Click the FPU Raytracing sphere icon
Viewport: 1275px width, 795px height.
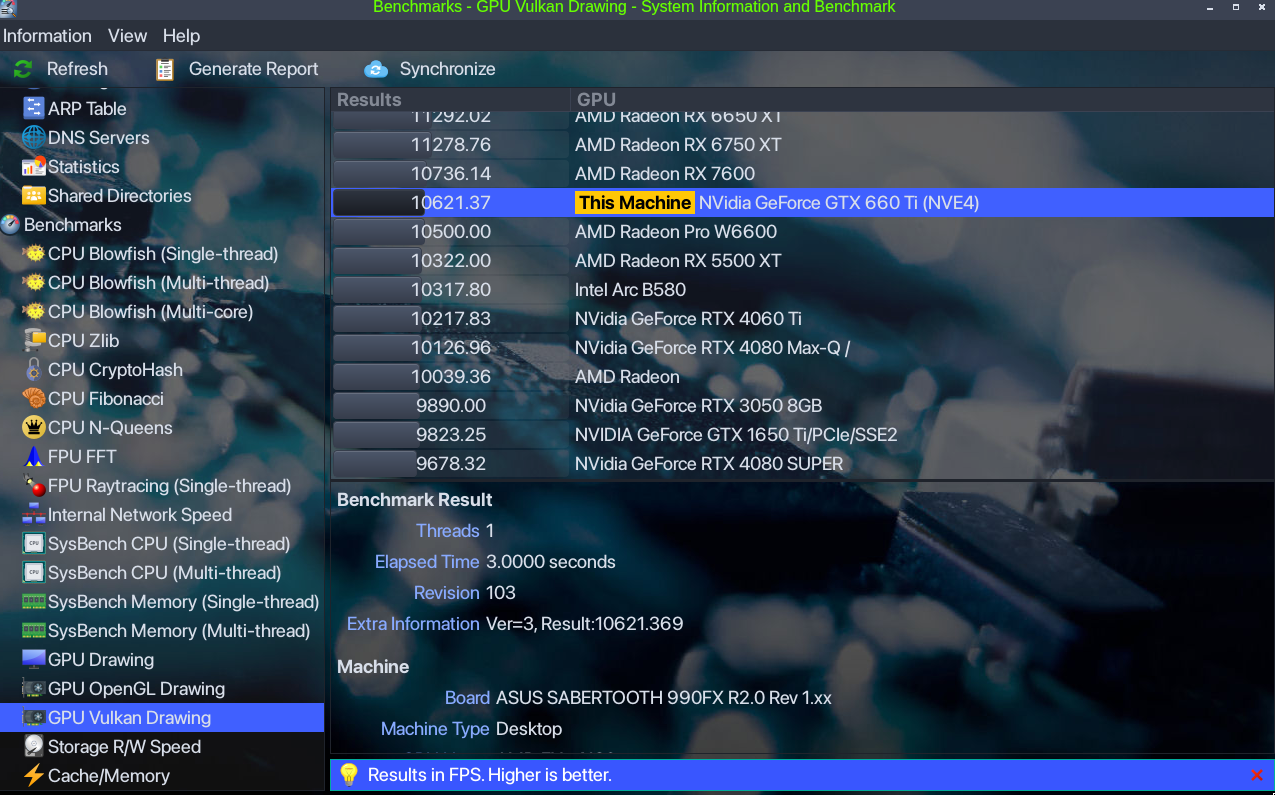(34, 485)
